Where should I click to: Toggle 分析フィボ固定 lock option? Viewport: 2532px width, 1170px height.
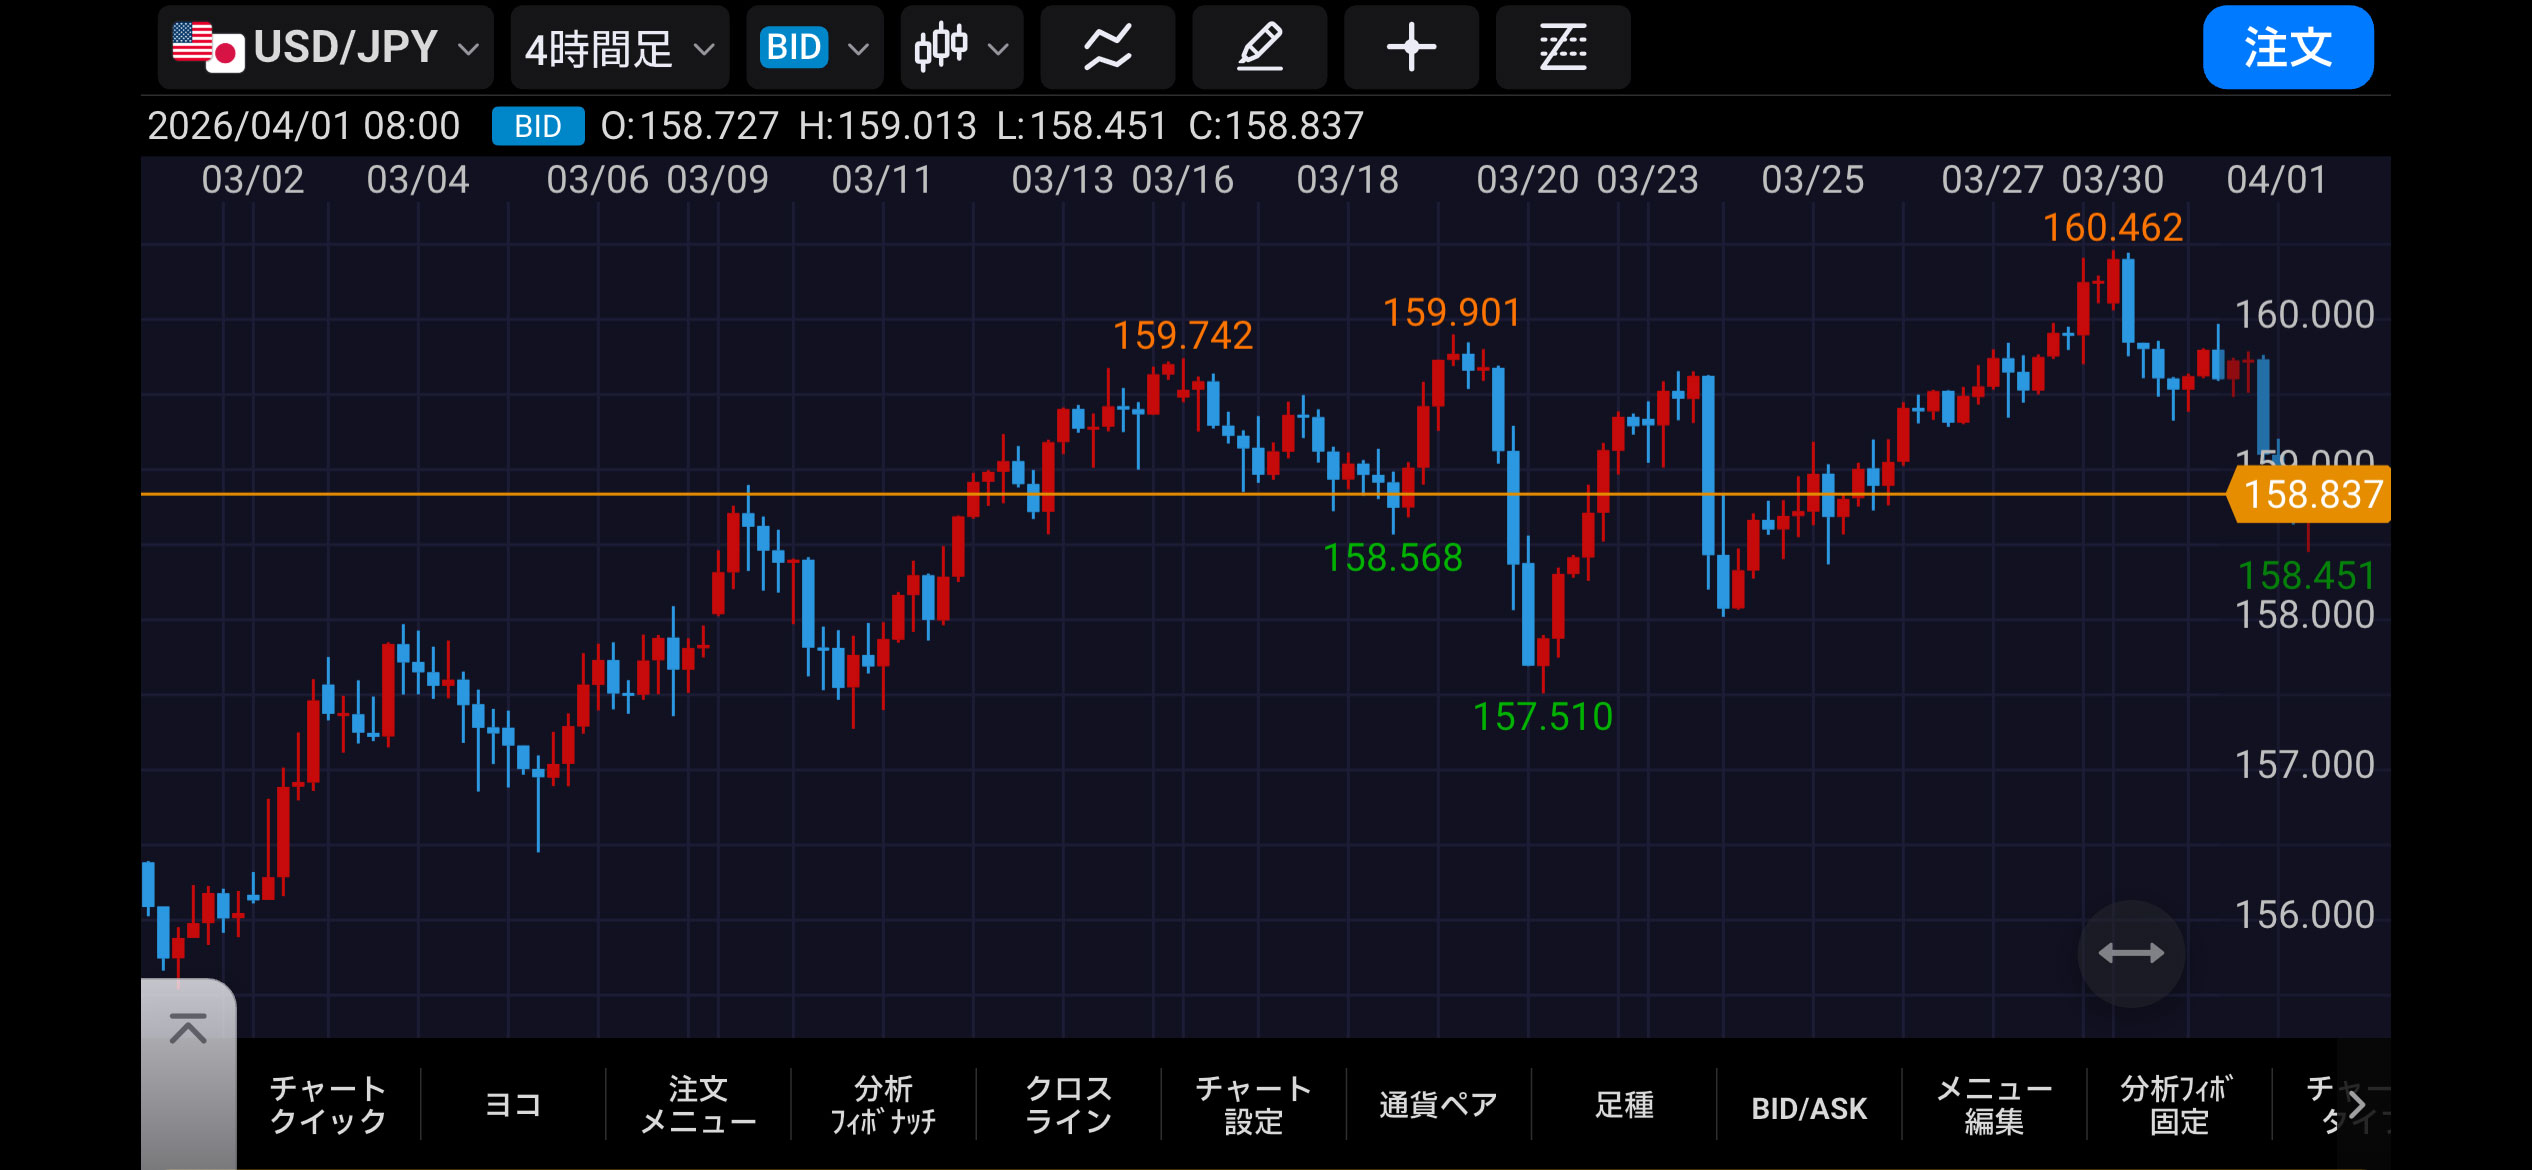click(x=2178, y=1105)
